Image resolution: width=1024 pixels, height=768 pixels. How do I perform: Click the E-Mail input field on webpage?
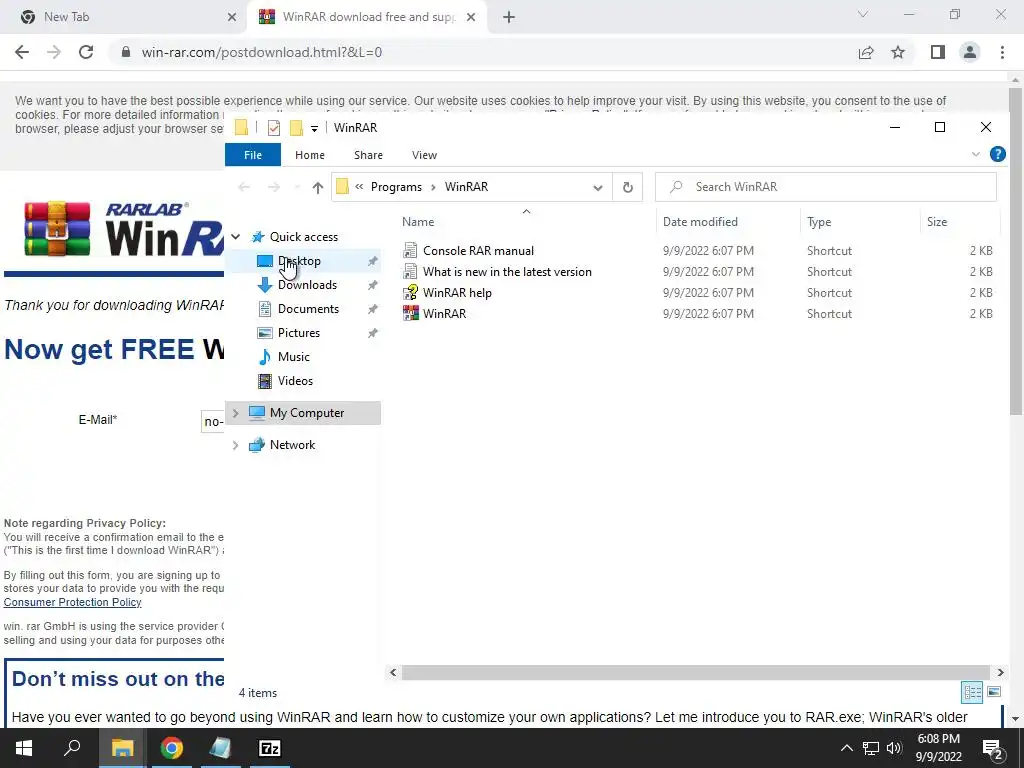213,421
